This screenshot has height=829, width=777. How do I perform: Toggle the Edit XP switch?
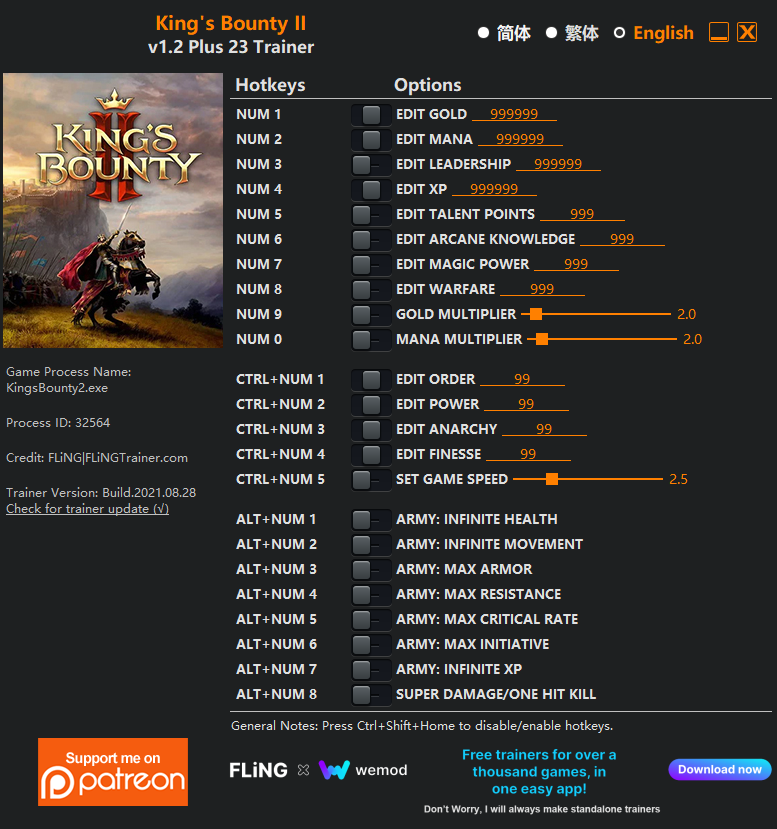click(371, 189)
